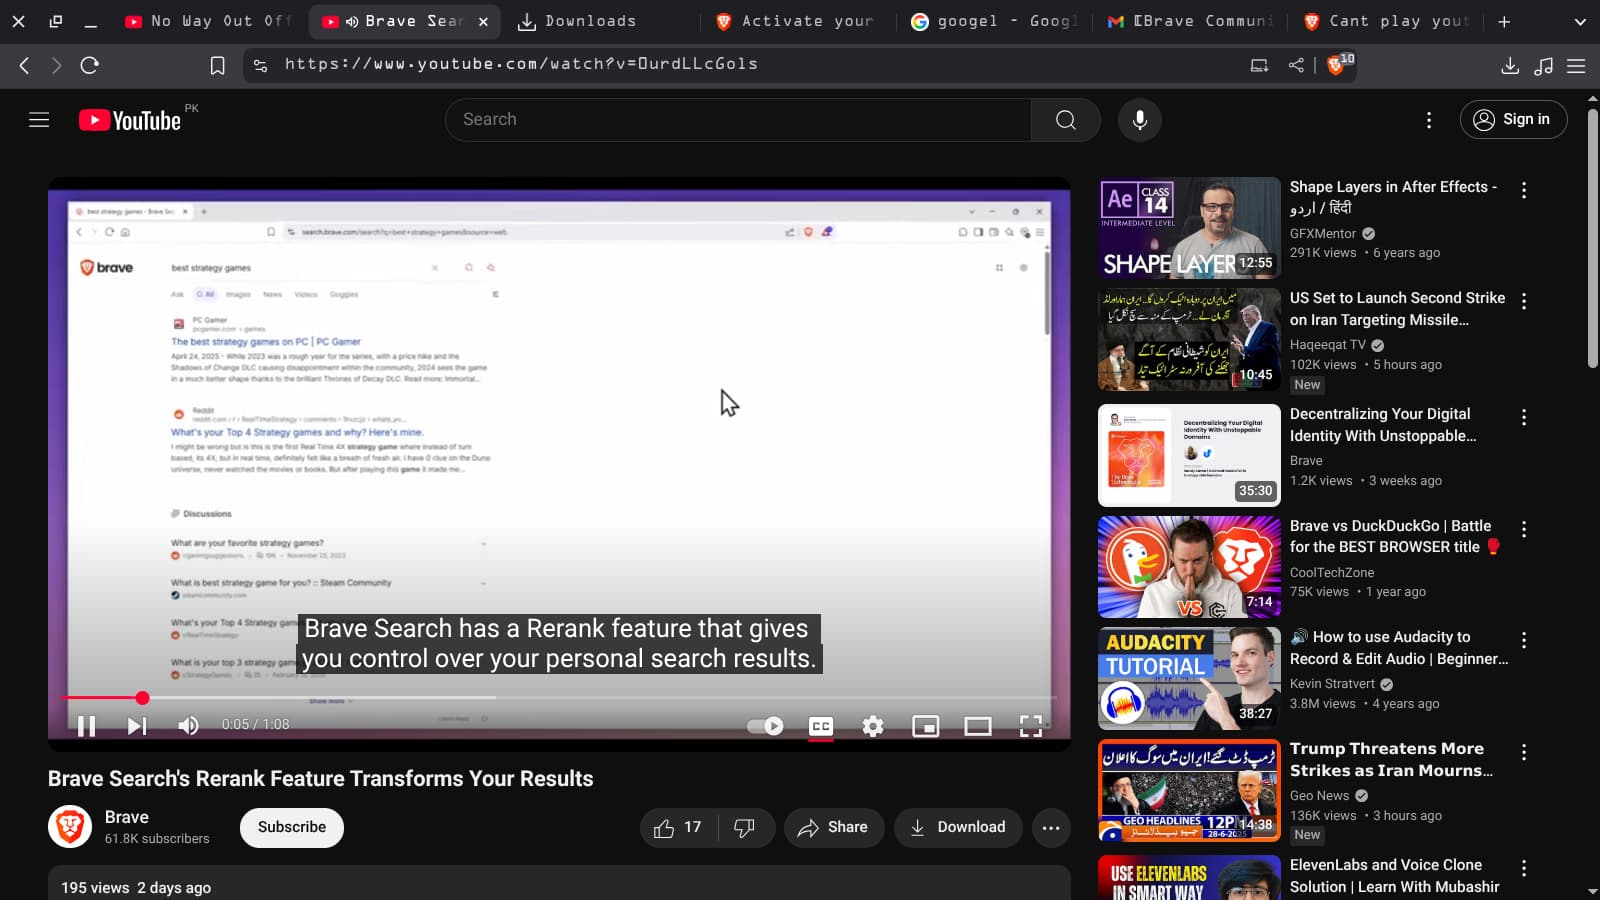Click the search magnifier button

(x=1066, y=120)
